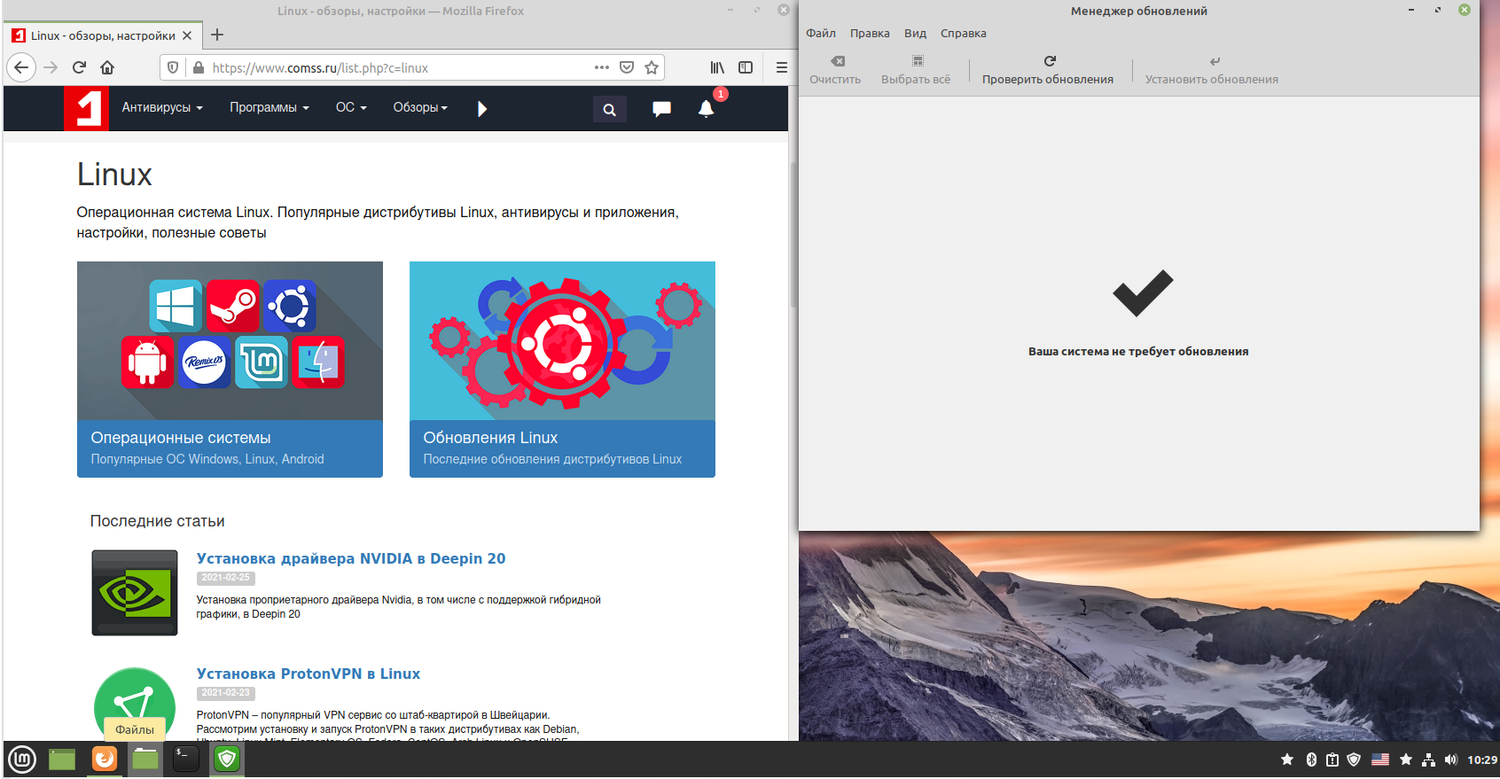Close the 'Linux - обзоры, настройки' tab
Image resolution: width=1500 pixels, height=779 pixels.
[x=186, y=35]
